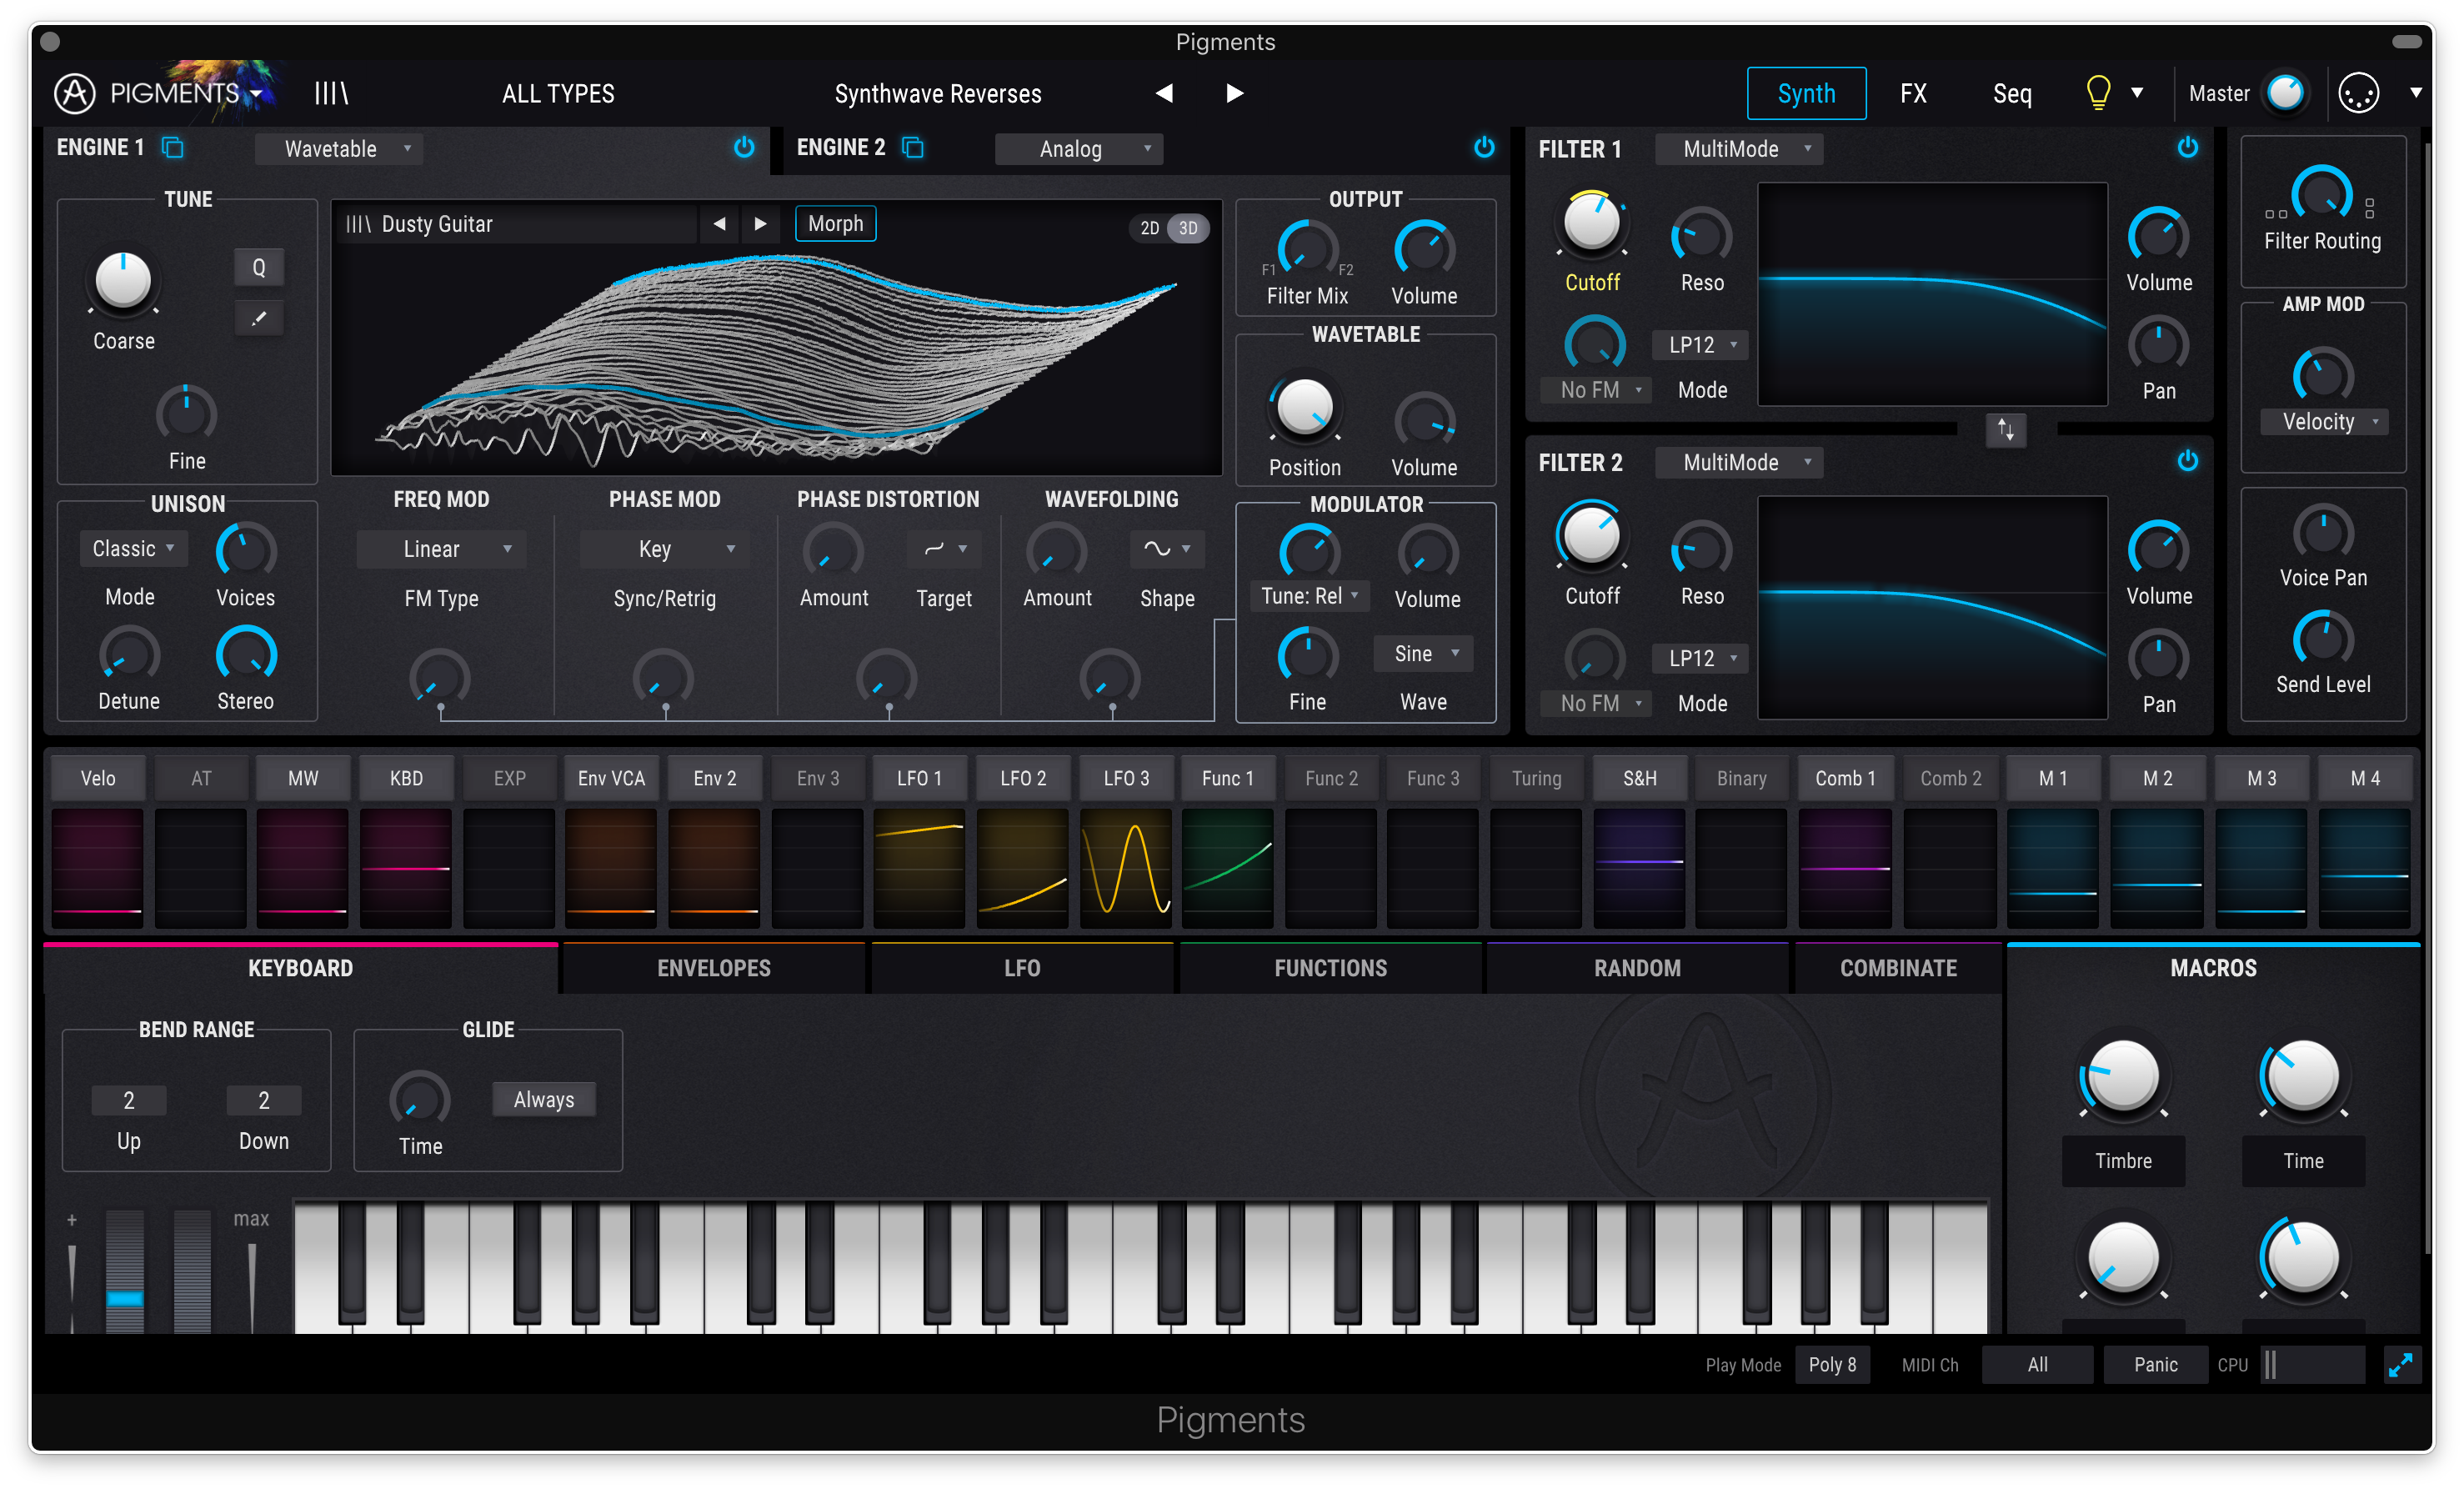Screen dimensions: 2464x1489
Task: Go to next preset with right arrow
Action: coord(1235,93)
